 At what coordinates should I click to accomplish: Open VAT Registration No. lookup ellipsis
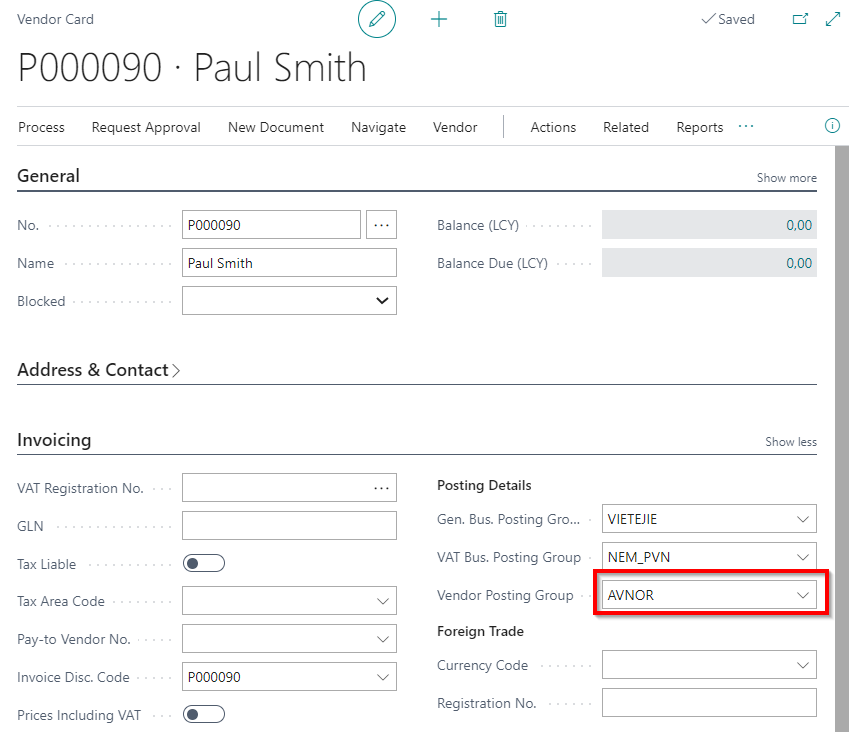[x=382, y=488]
